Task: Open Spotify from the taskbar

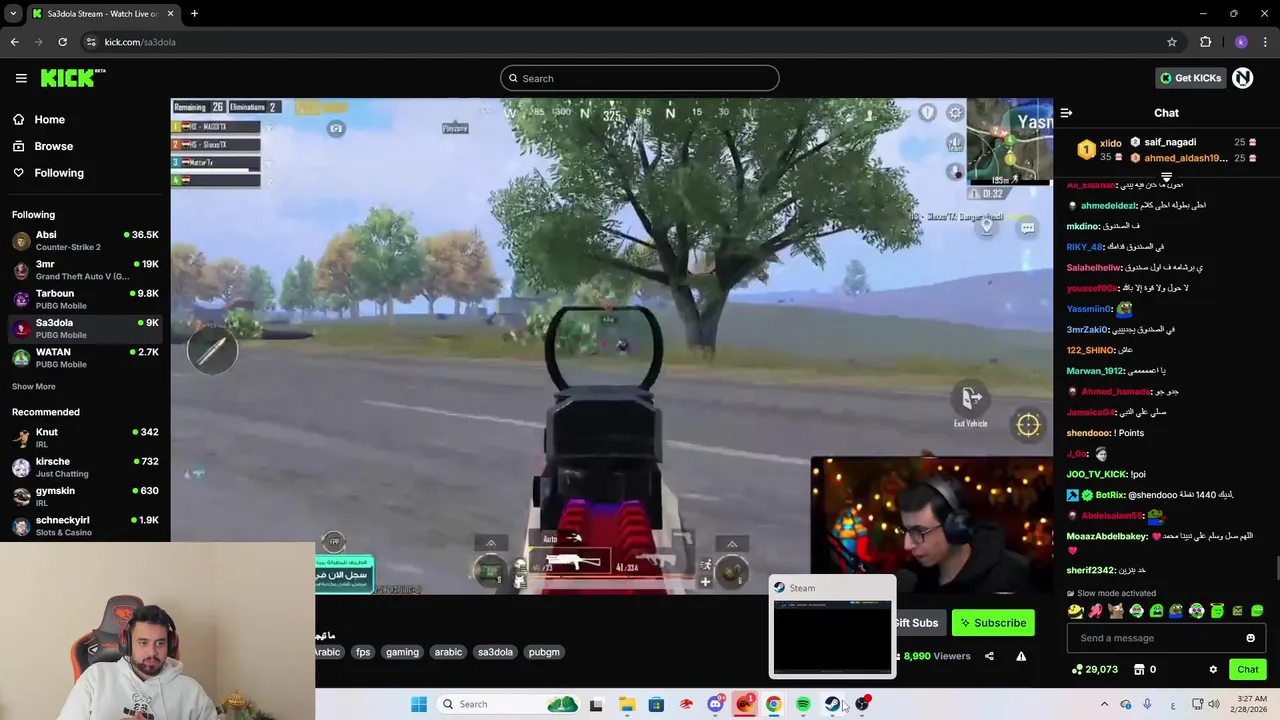Action: click(x=803, y=704)
